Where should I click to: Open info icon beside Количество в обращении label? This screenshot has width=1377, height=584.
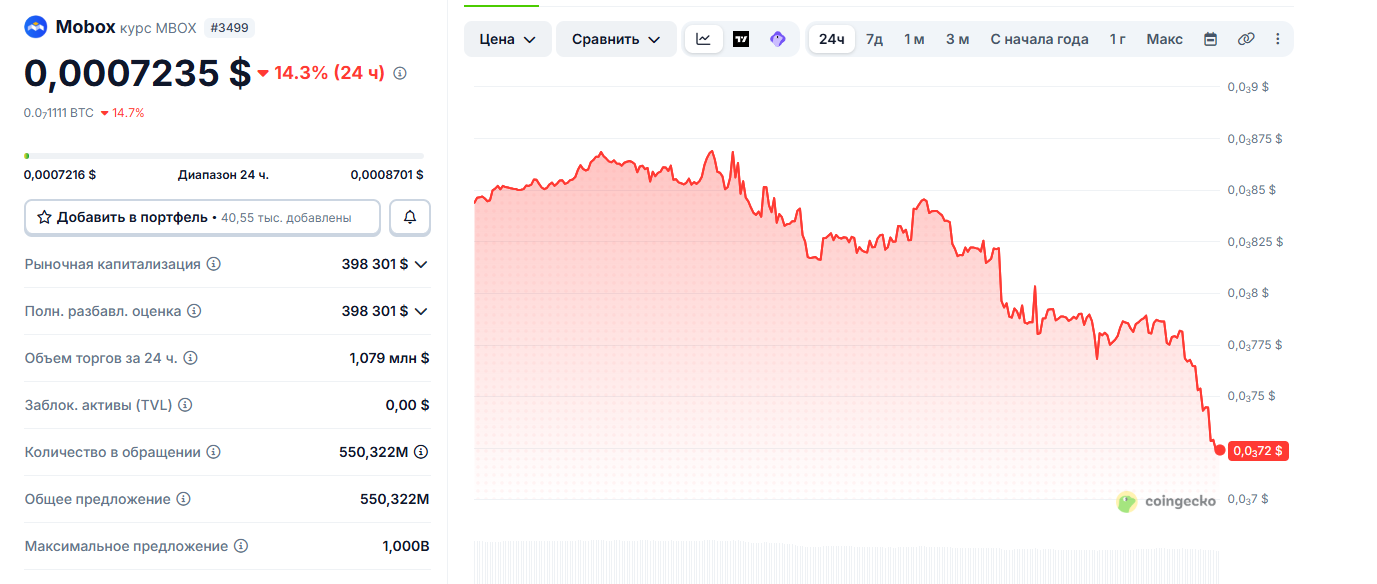tap(213, 452)
